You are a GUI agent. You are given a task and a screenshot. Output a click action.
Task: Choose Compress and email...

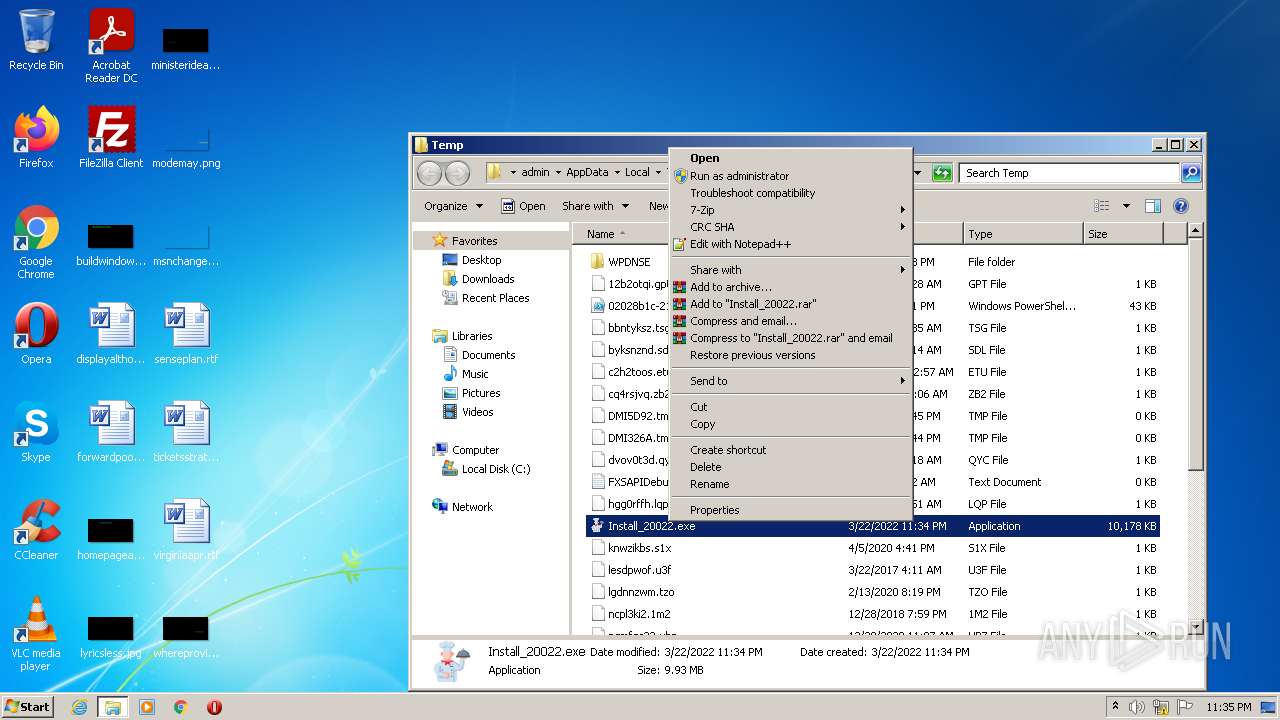(790, 321)
